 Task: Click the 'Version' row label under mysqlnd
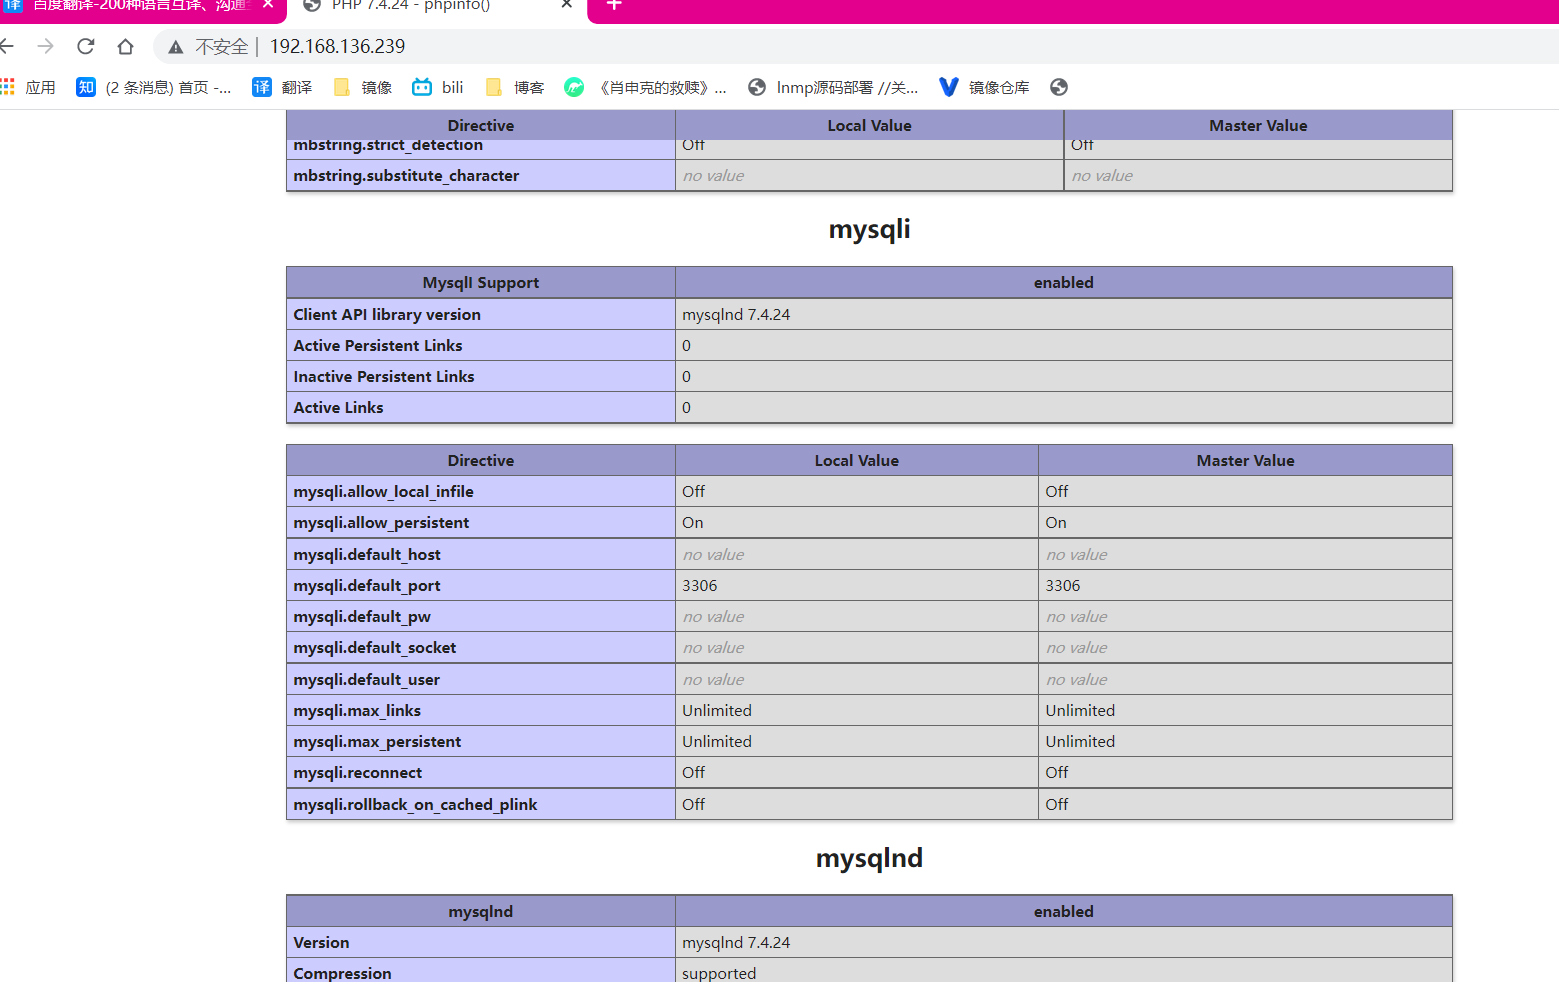[x=321, y=942]
